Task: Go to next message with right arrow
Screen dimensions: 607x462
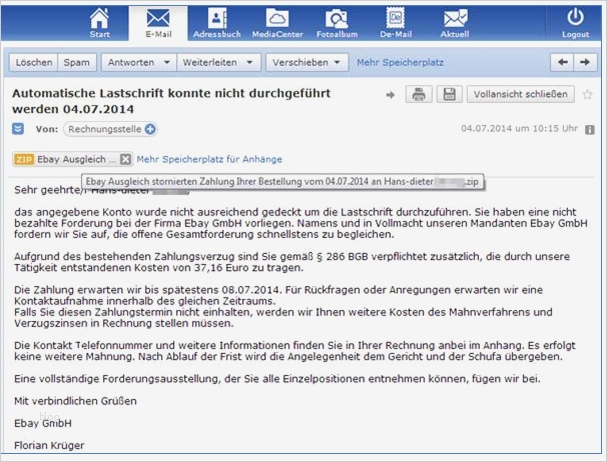Action: click(585, 62)
